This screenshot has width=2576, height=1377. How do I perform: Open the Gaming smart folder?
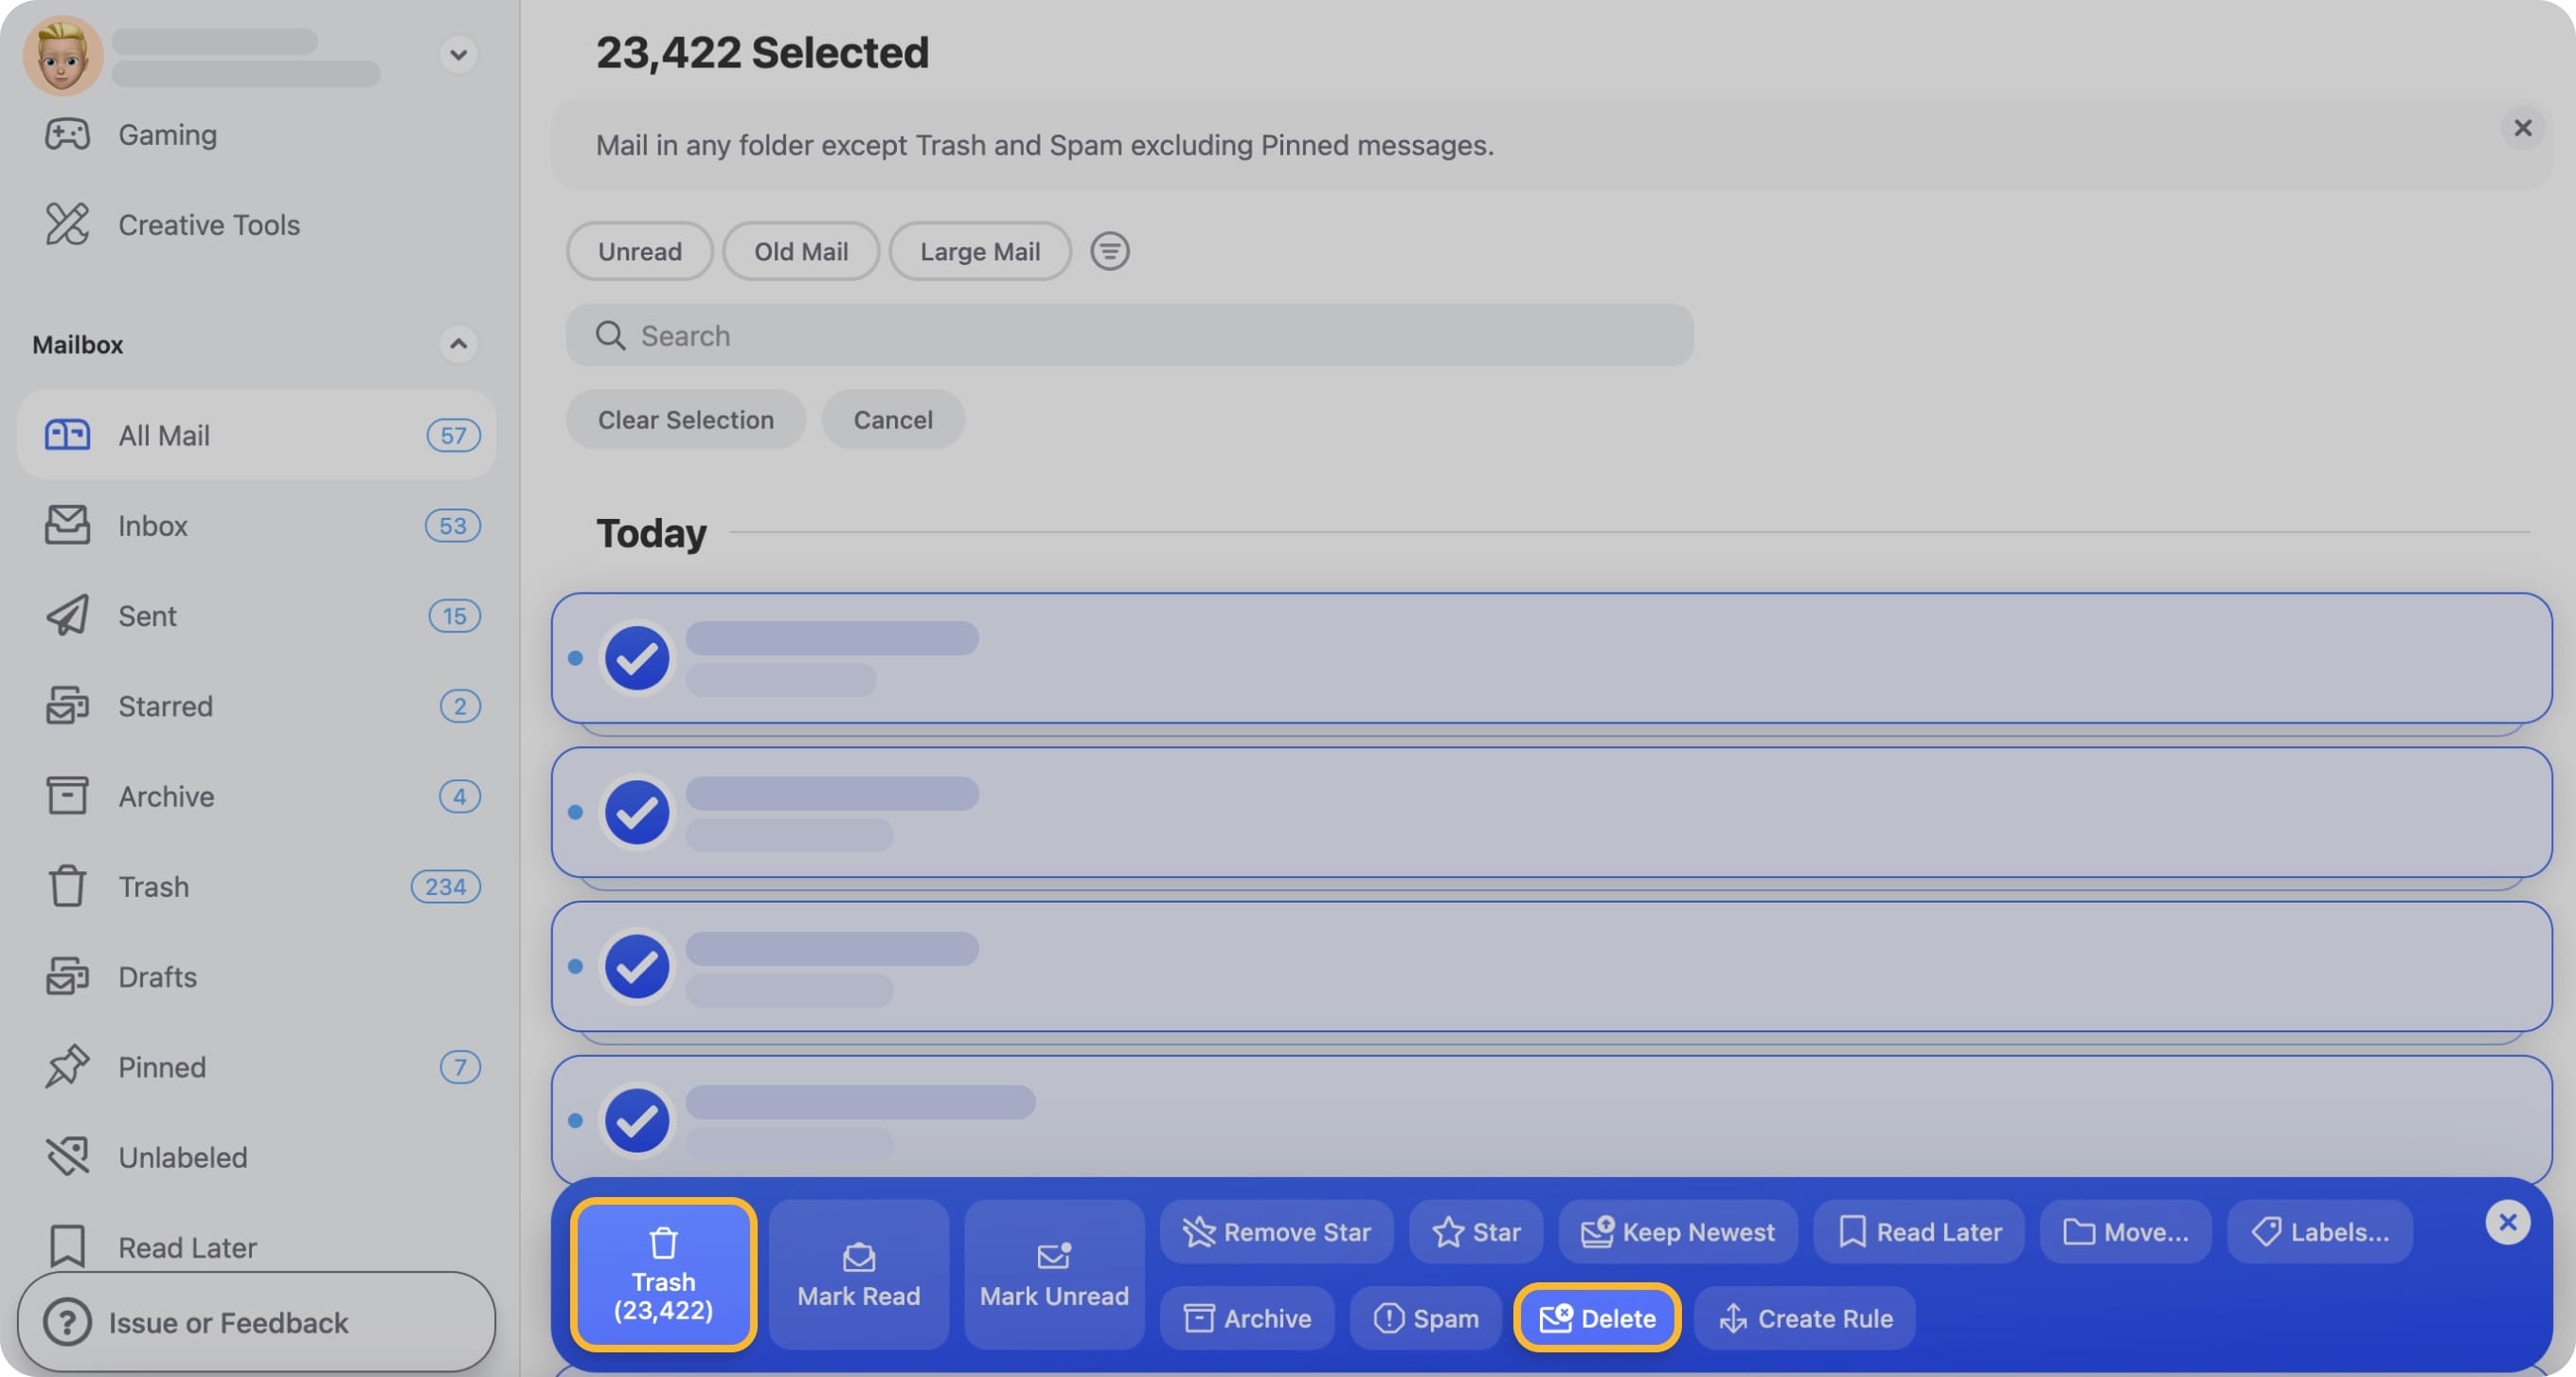(167, 134)
